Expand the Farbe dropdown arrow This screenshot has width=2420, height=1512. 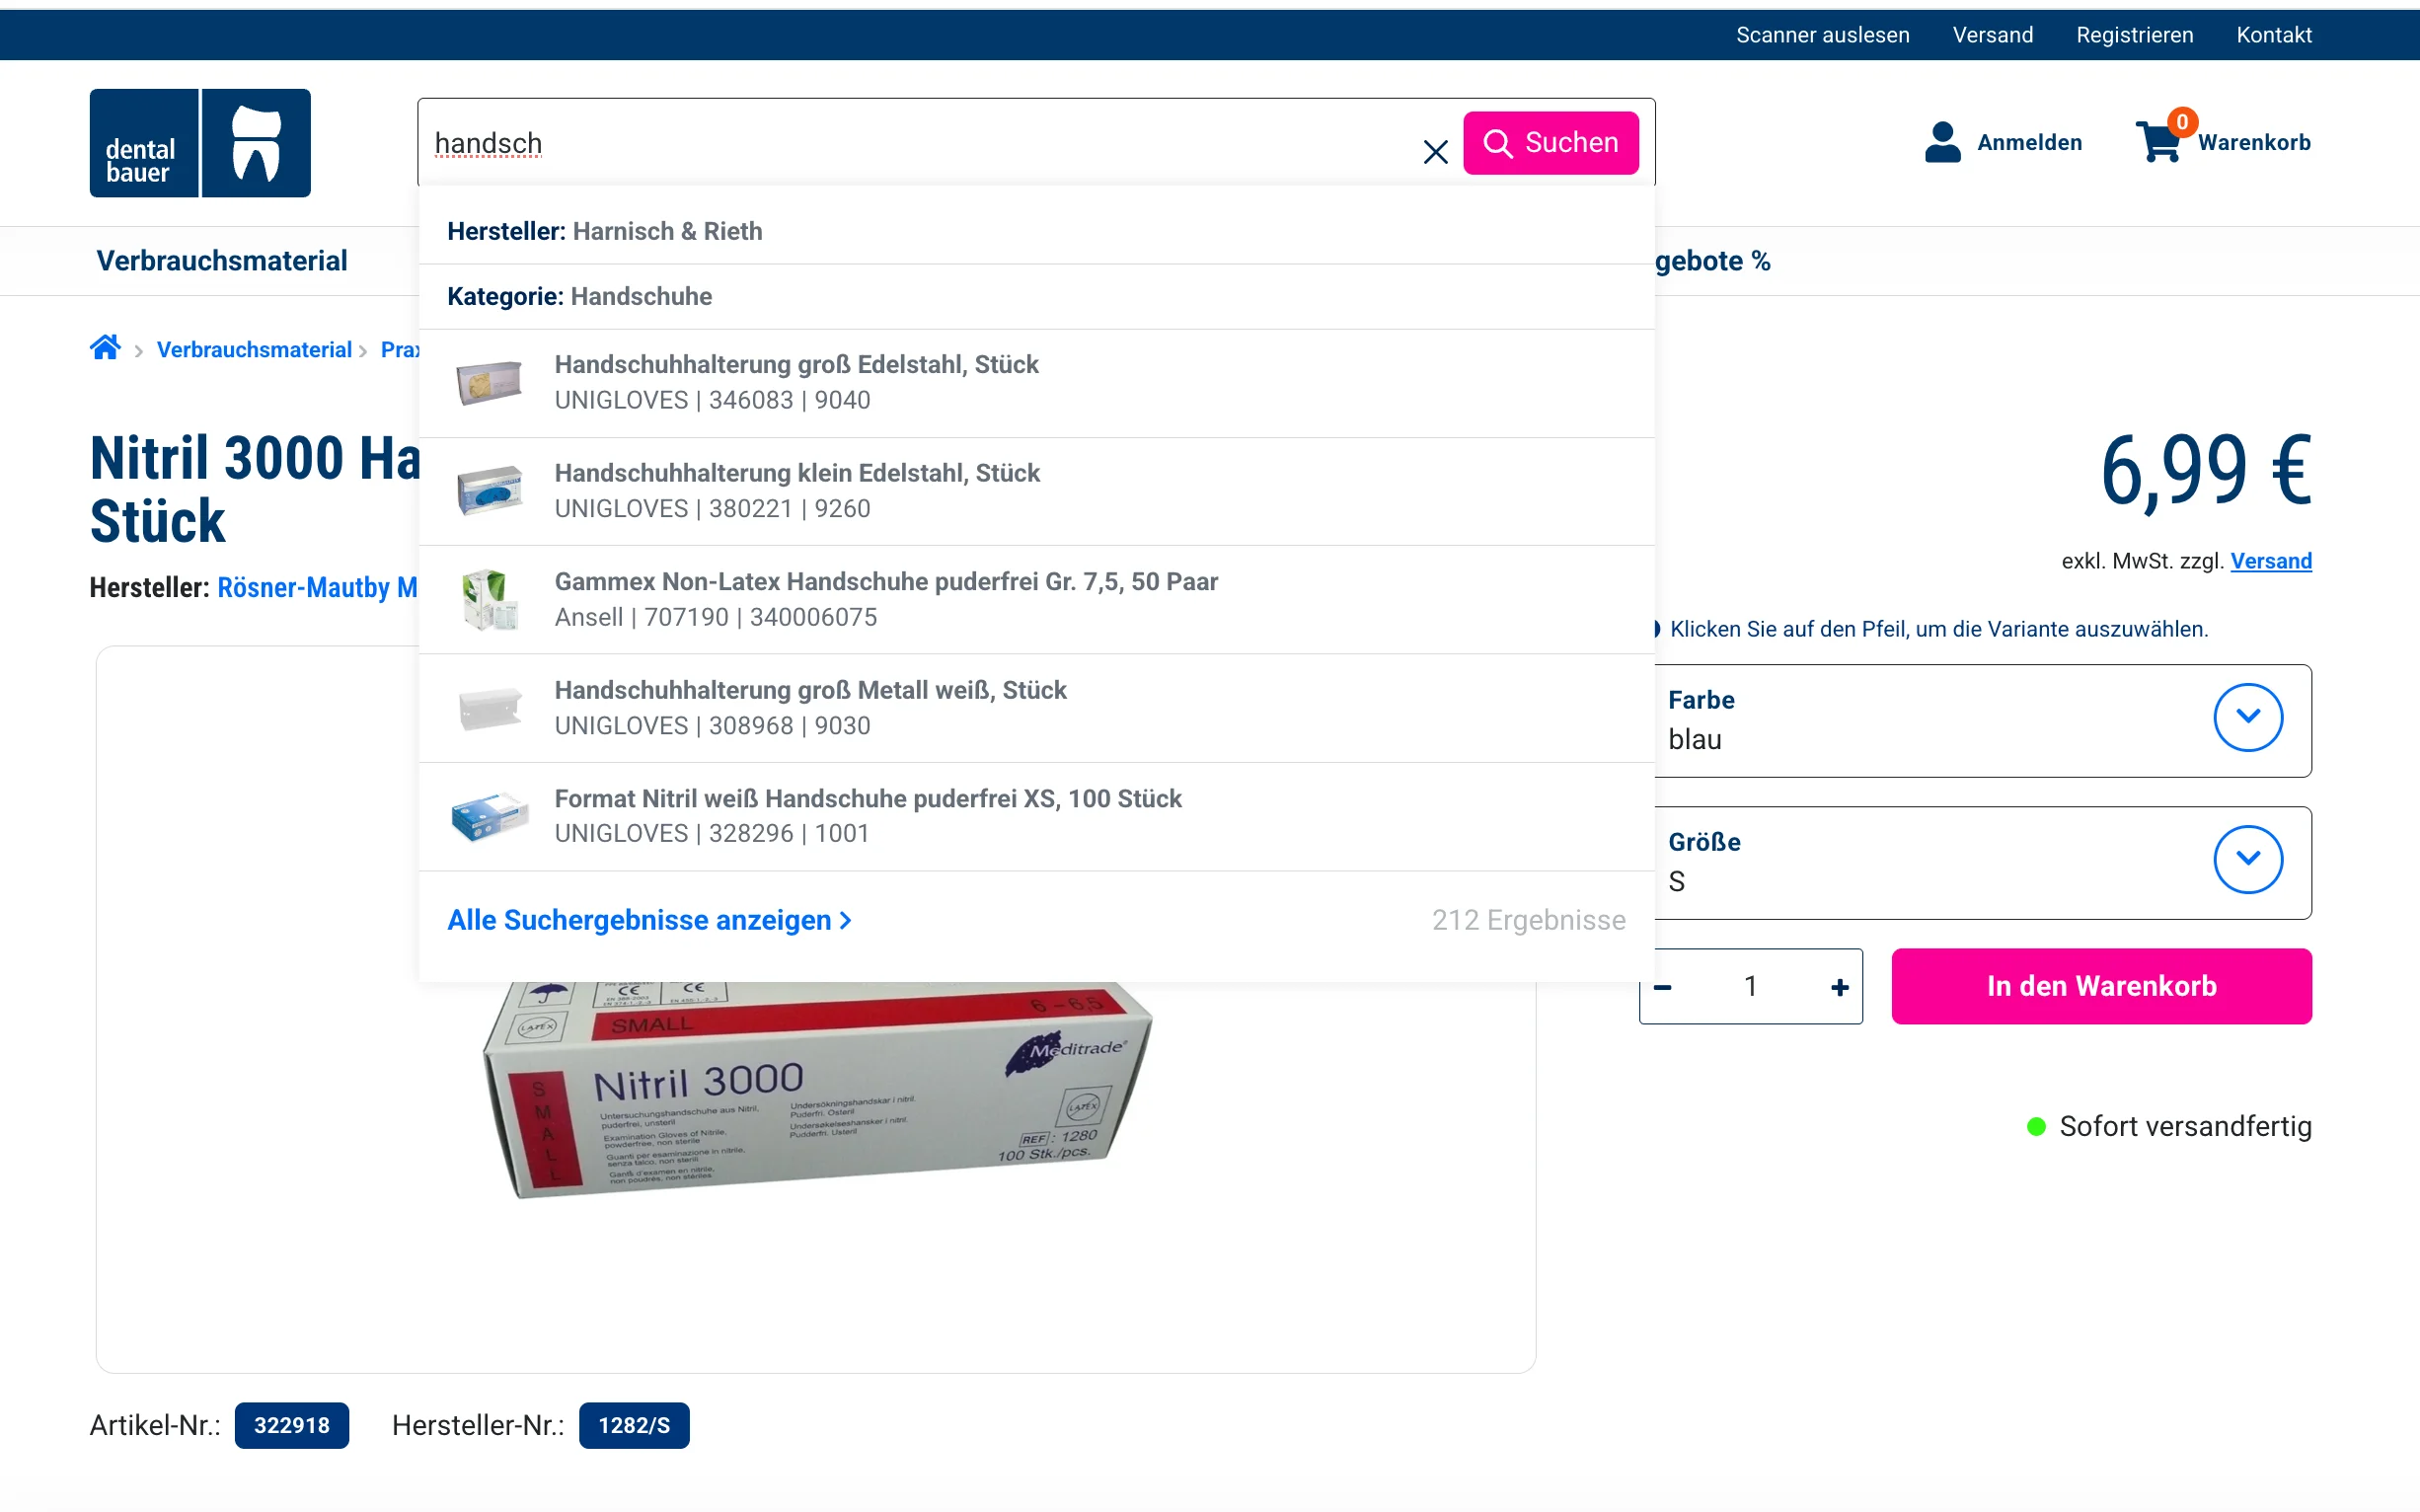coord(2247,717)
